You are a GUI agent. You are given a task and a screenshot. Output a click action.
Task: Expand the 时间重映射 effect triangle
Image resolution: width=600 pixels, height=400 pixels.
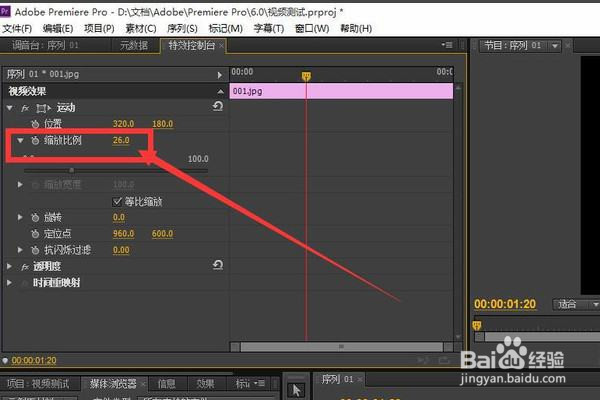(10, 283)
